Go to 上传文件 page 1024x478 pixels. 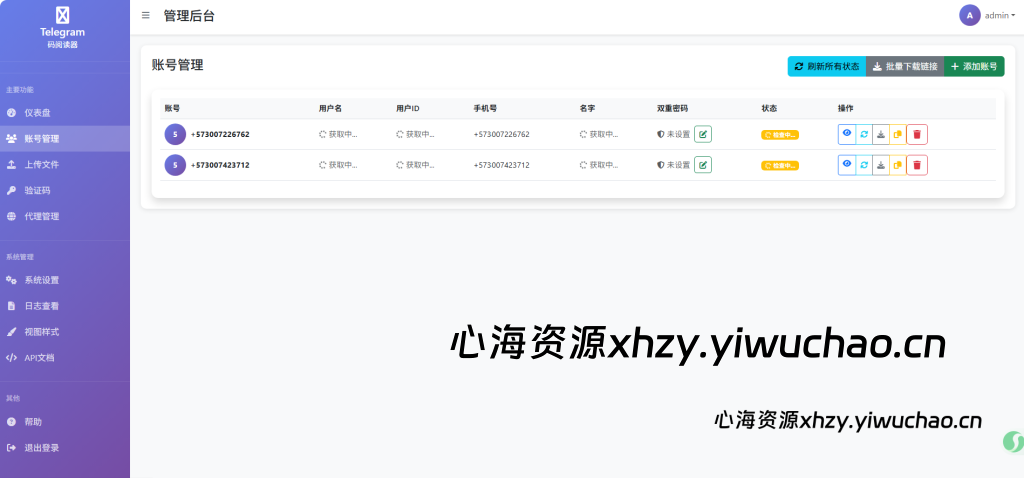coord(65,165)
